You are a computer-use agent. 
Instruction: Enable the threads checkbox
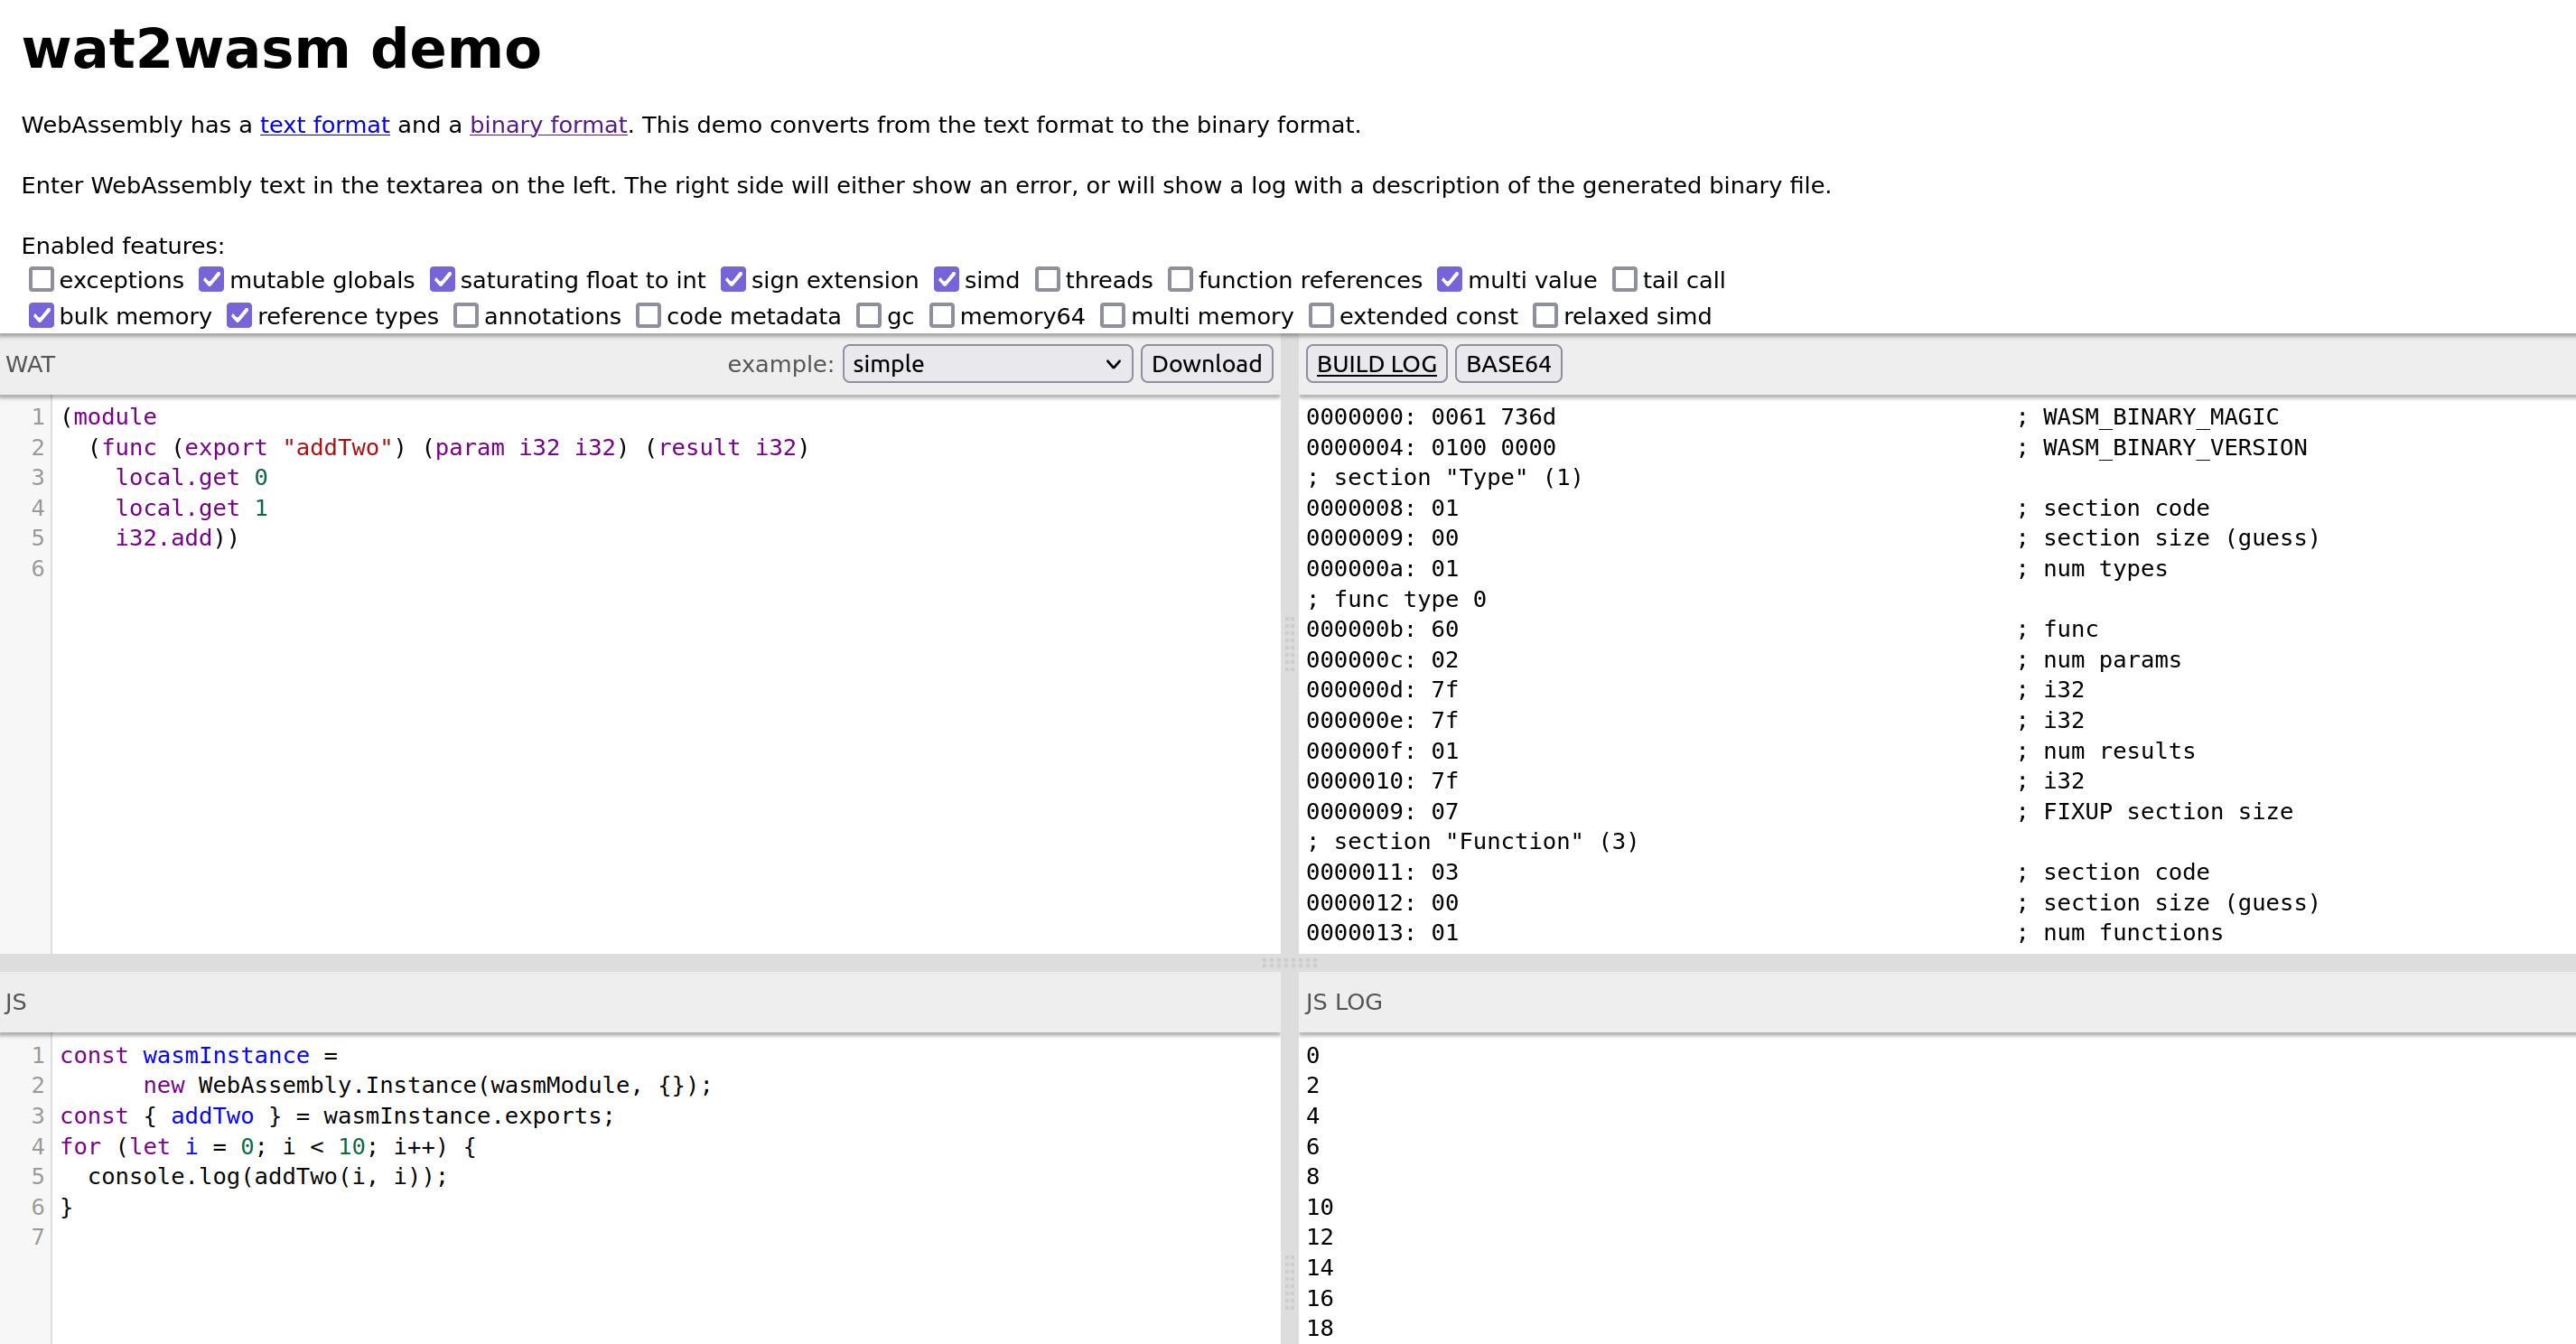(x=1047, y=279)
